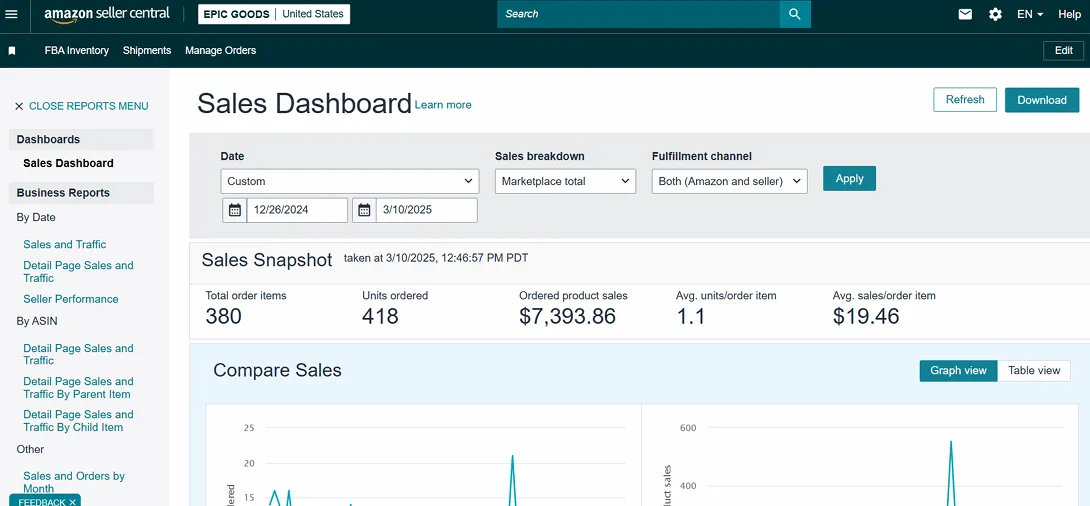Switch to Graph view
The image size is (1090, 506).
pyautogui.click(x=958, y=370)
